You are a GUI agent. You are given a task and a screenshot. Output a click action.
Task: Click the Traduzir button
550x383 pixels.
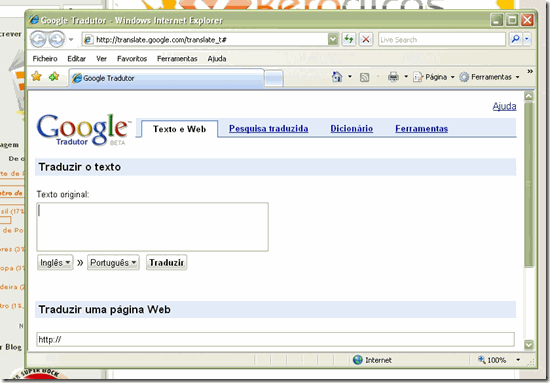point(167,263)
